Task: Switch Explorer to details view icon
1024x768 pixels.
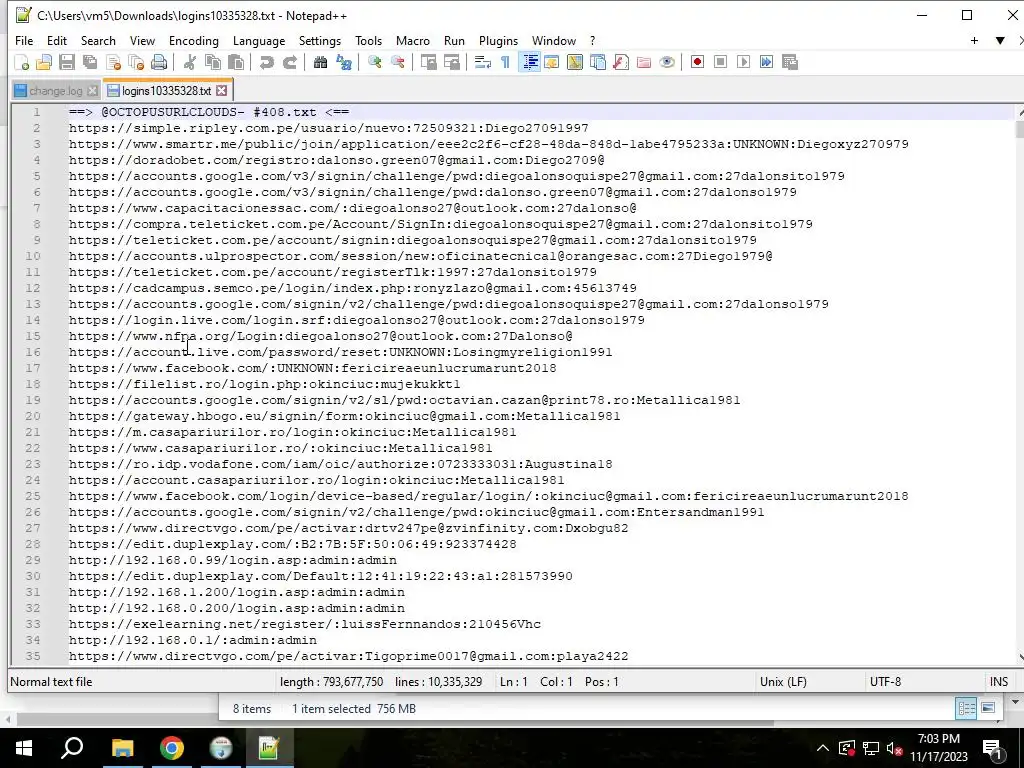Action: (966, 709)
